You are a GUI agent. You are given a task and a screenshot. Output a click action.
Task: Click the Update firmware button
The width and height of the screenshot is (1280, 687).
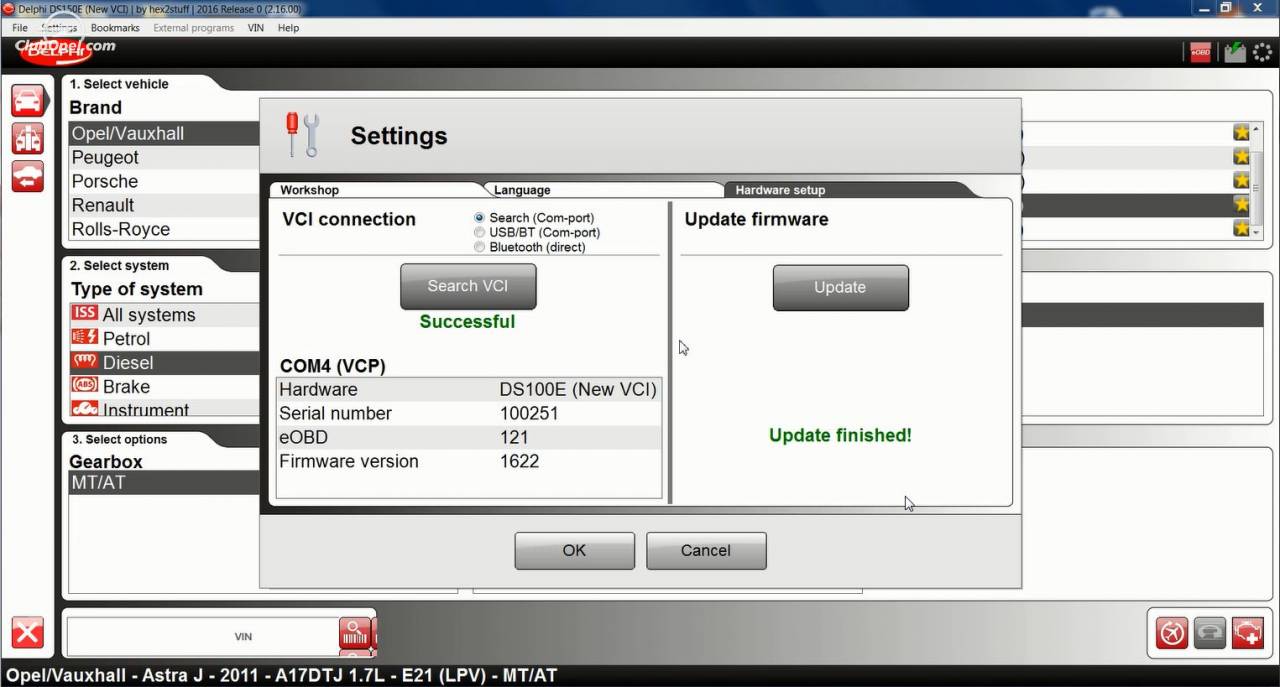(841, 287)
